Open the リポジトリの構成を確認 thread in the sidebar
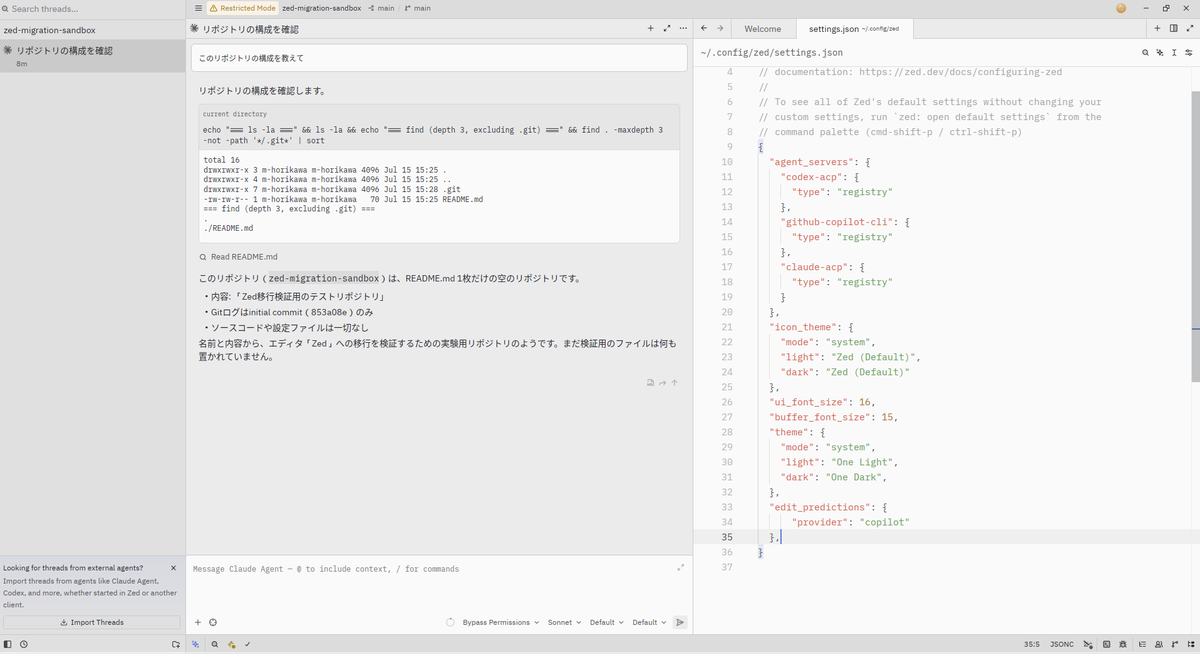1200x658 pixels. click(92, 55)
